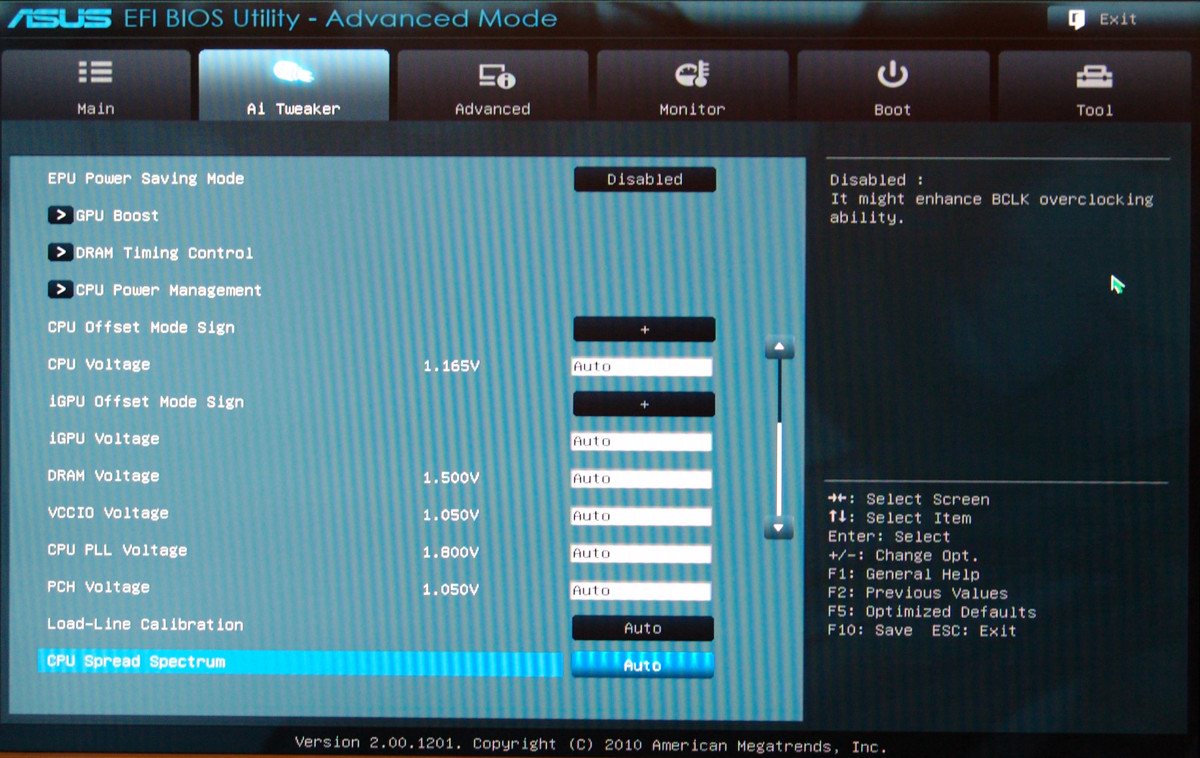The height and width of the screenshot is (758, 1200).
Task: Click the DRAM Voltage Auto field
Action: 641,478
